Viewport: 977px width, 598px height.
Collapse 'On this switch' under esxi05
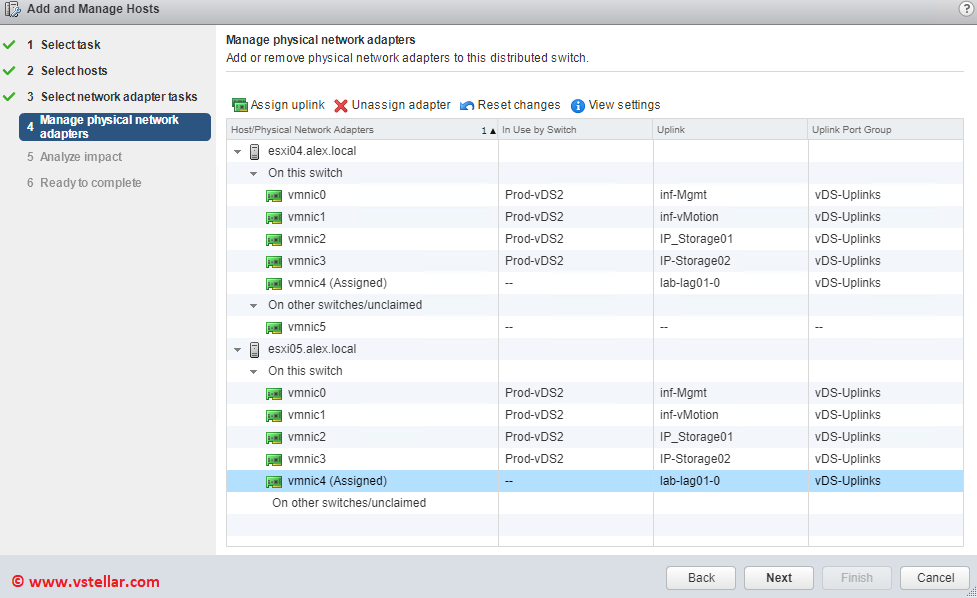click(254, 372)
